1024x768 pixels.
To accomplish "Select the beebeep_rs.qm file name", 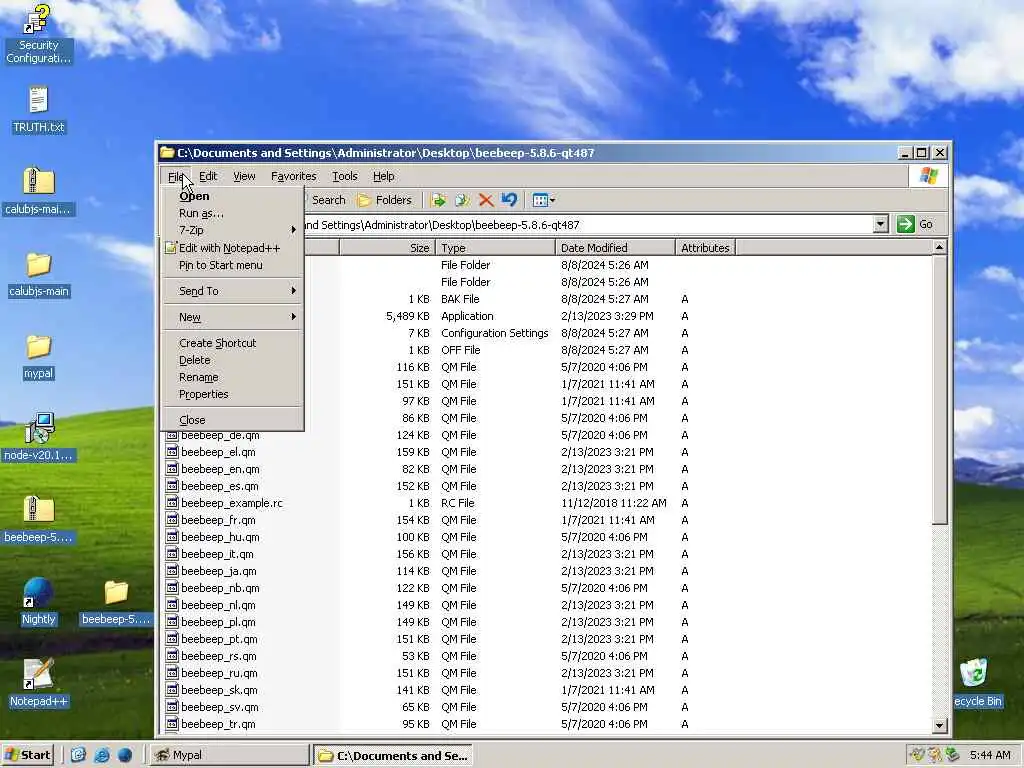I will pyautogui.click(x=219, y=656).
